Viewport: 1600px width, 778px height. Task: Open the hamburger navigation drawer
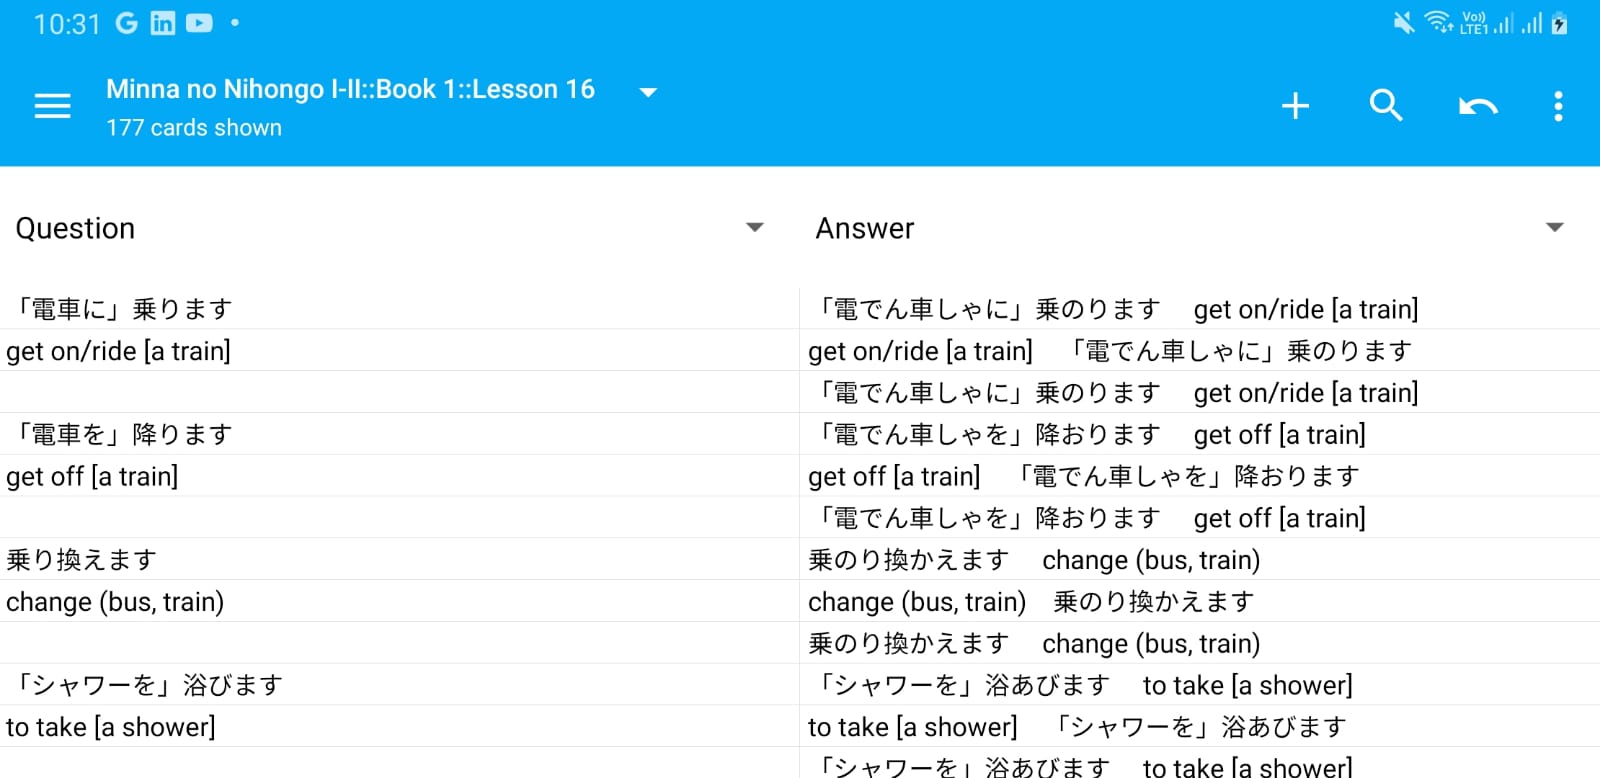point(52,106)
